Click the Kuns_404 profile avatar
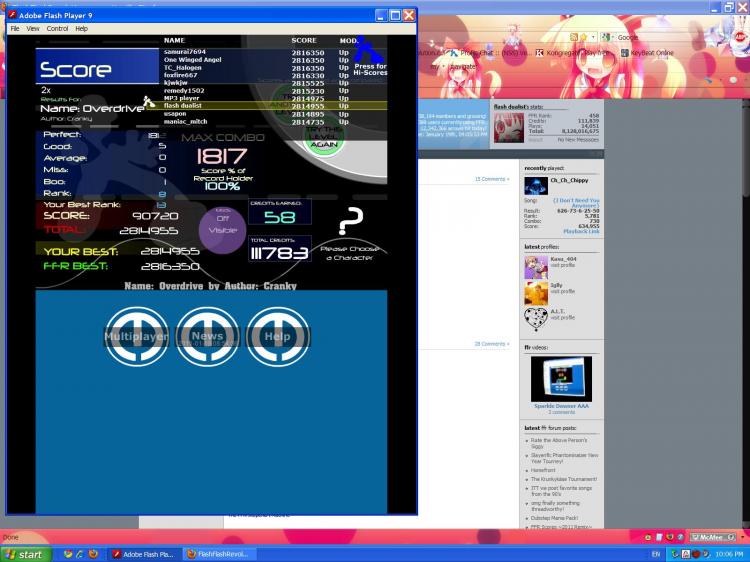Screen dimensions: 750x562 point(536,267)
